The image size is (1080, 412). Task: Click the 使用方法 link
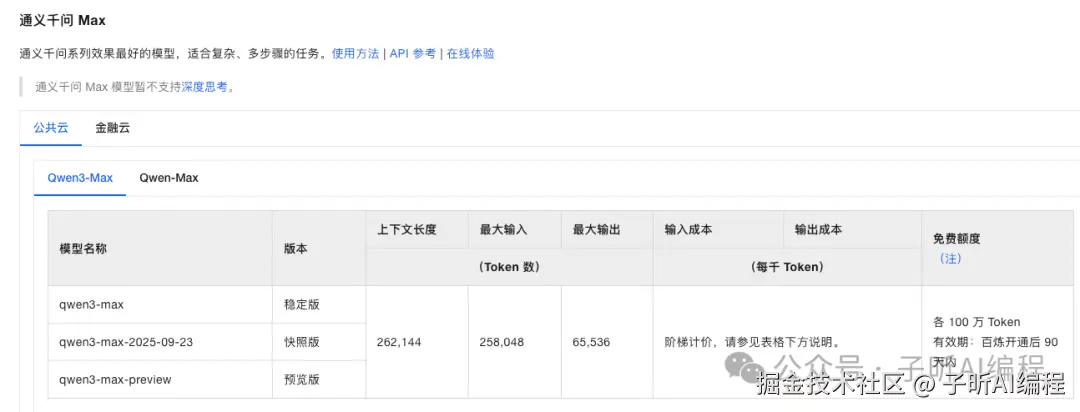[355, 53]
